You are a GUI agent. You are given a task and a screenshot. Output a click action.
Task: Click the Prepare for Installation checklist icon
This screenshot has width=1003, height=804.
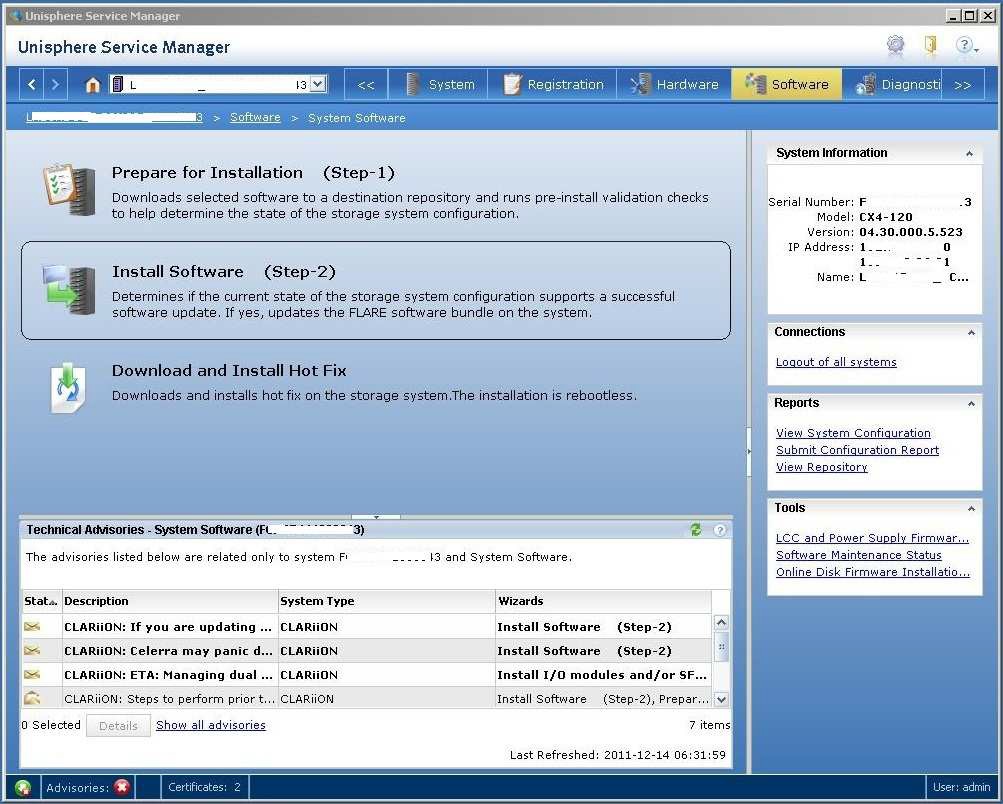point(69,189)
